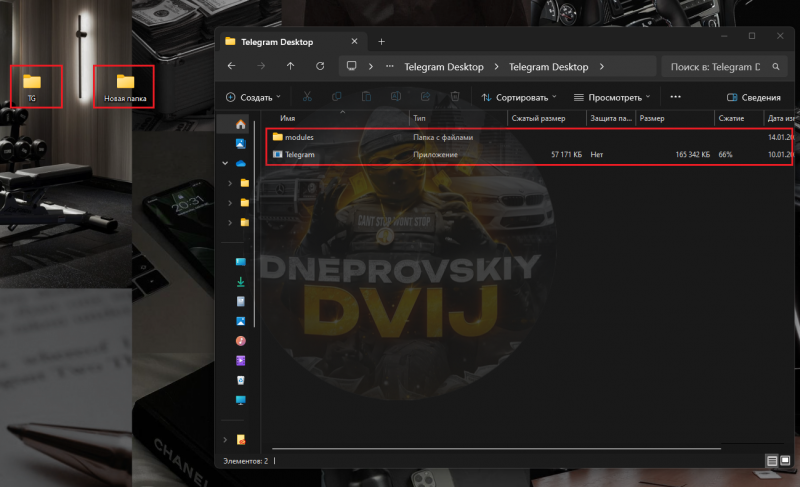Expand chevron after the last Telegram Desktop breadcrumb
The height and width of the screenshot is (487, 800).
[x=602, y=66]
